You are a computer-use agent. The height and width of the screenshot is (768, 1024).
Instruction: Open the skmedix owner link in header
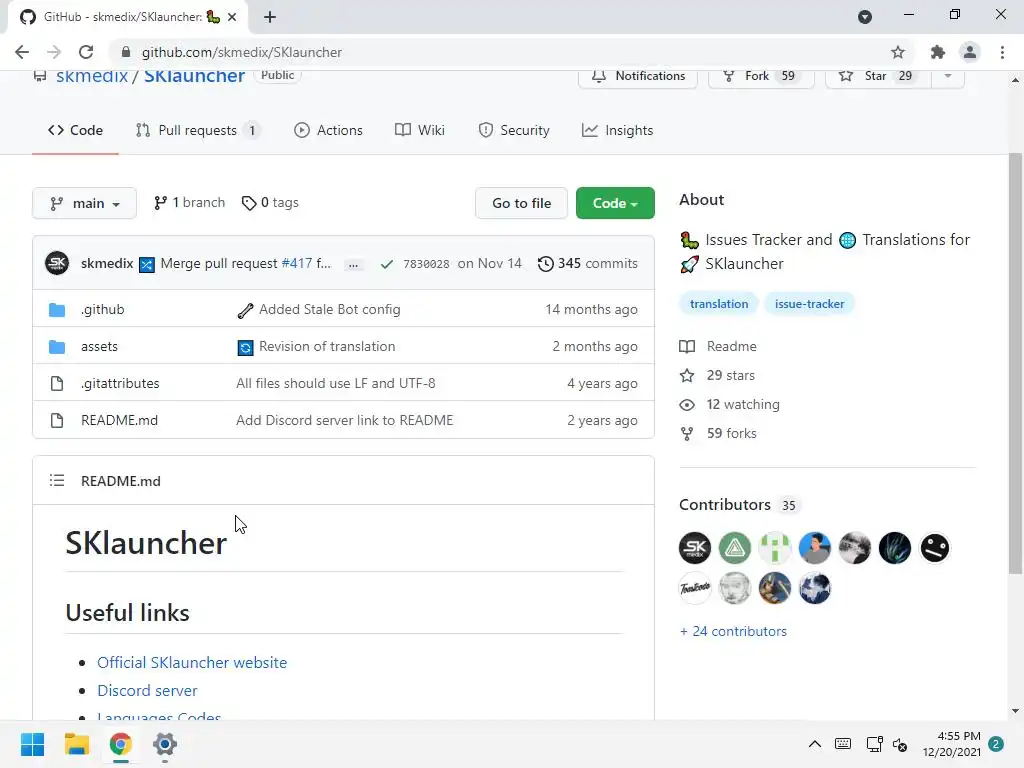[x=92, y=76]
